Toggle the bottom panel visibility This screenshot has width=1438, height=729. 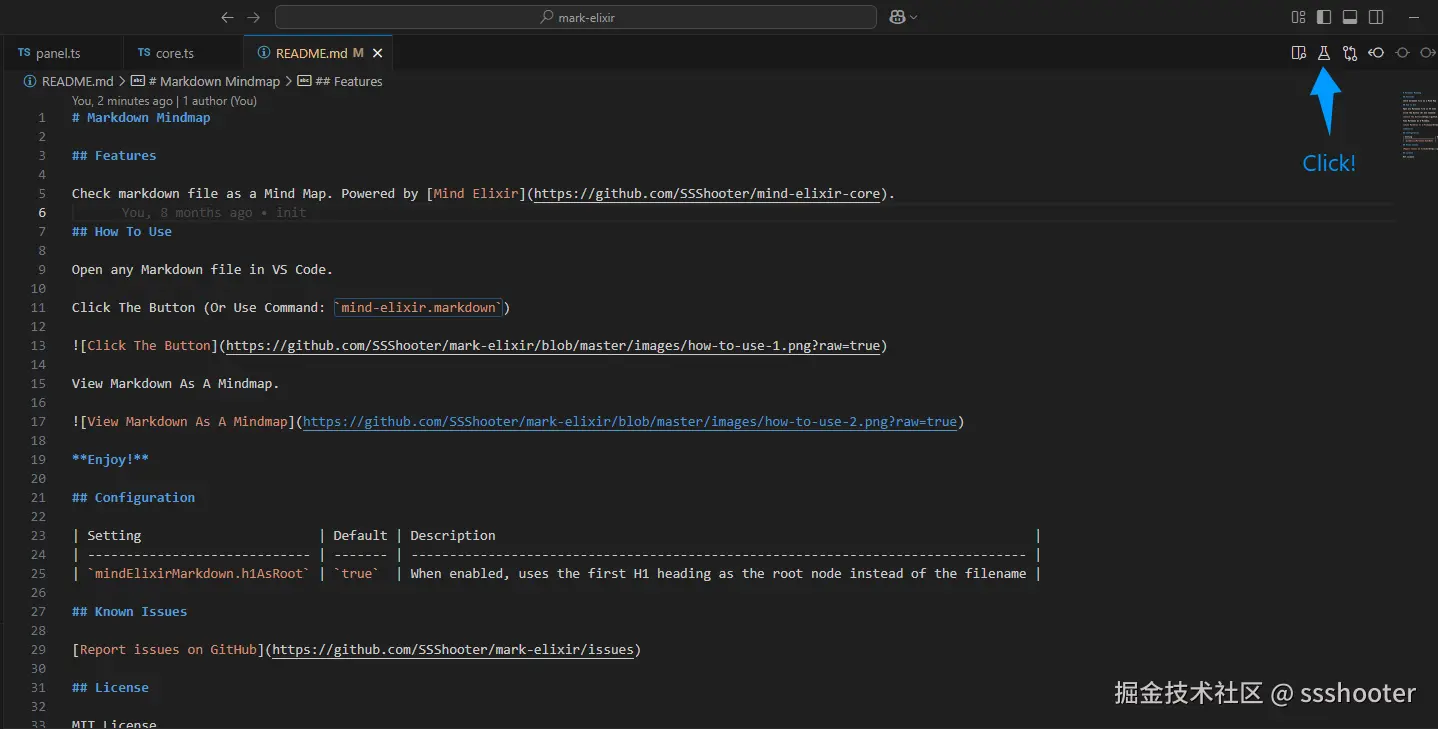tap(1350, 17)
